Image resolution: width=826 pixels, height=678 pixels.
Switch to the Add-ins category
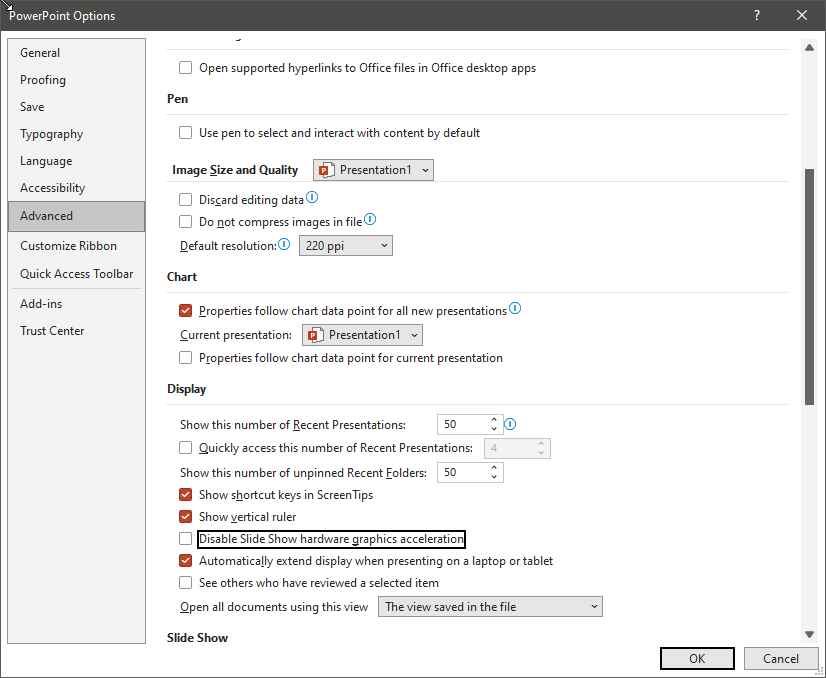click(76, 303)
